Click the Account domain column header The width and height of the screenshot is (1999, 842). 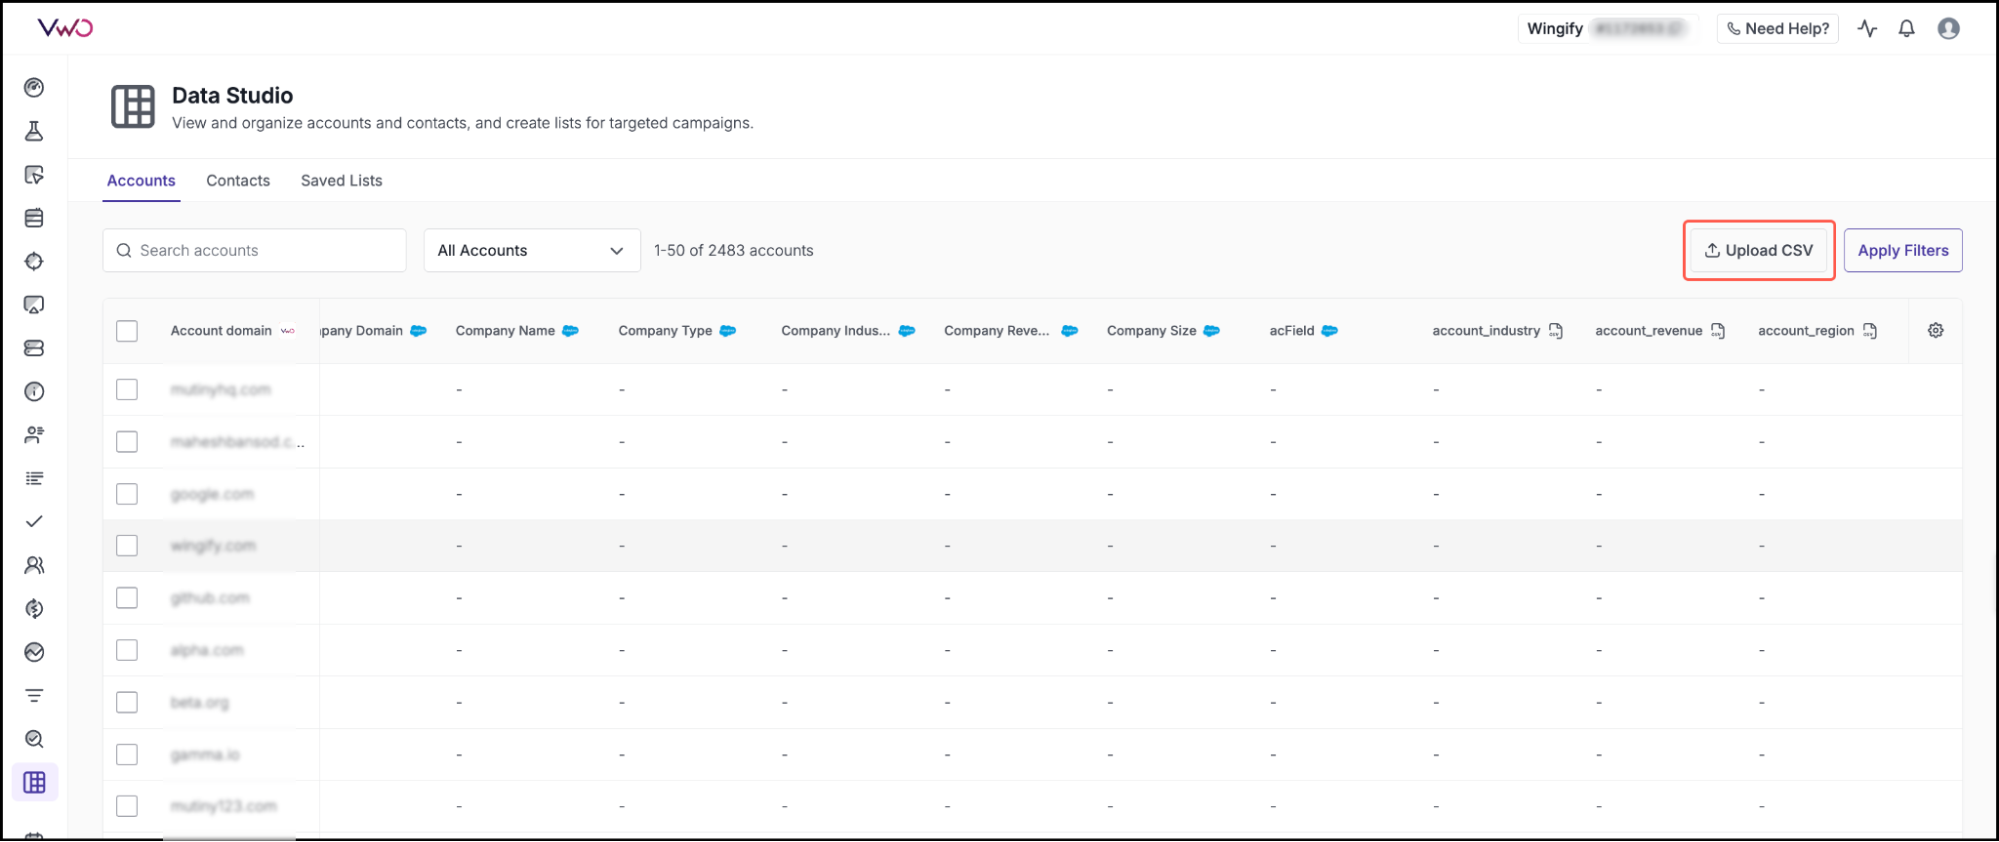221,331
